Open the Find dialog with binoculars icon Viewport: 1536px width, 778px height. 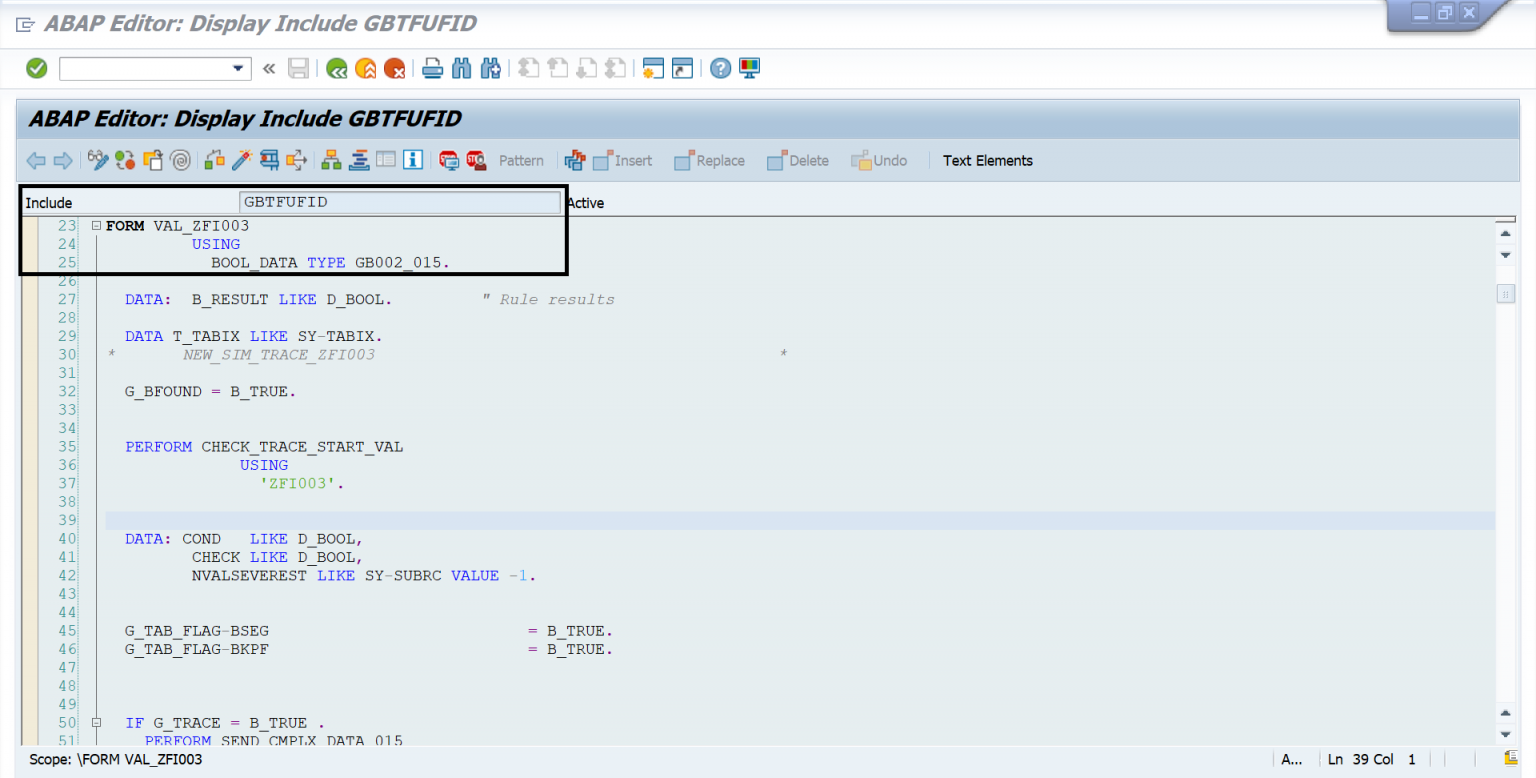(461, 68)
